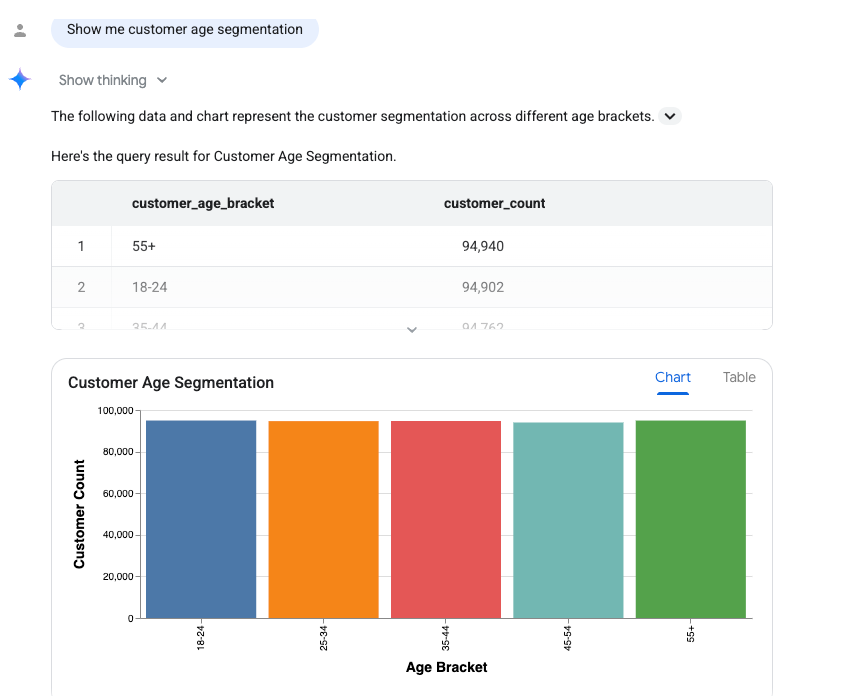Click the customer_count column header
Image resolution: width=857 pixels, height=696 pixels.
494,203
